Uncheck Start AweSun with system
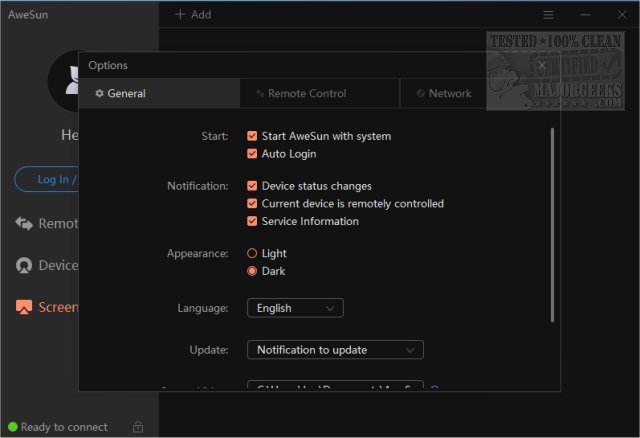The width and height of the screenshot is (640, 438). click(252, 136)
